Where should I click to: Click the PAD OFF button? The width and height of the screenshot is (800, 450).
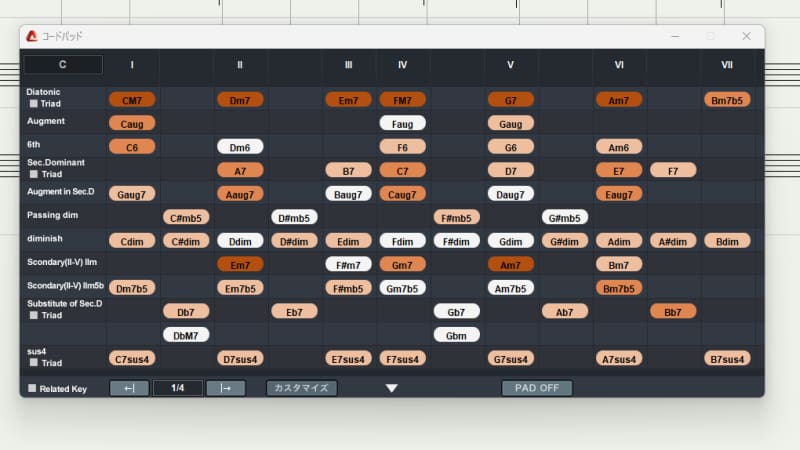[x=537, y=388]
